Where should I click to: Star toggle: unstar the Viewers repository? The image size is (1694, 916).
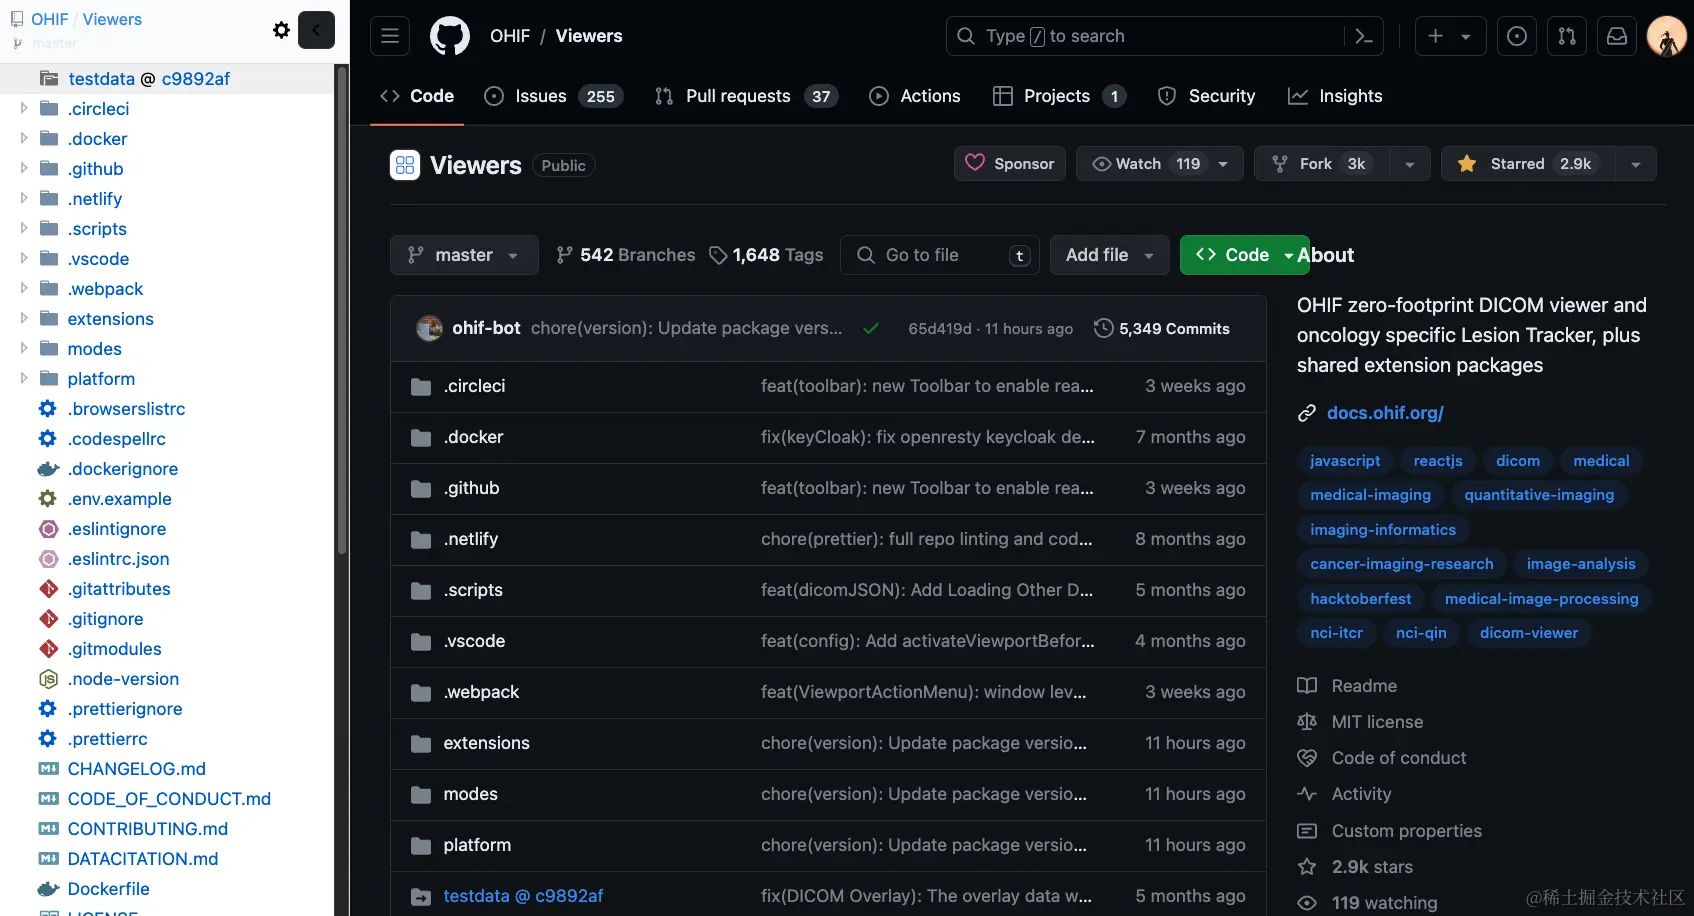tap(1528, 164)
